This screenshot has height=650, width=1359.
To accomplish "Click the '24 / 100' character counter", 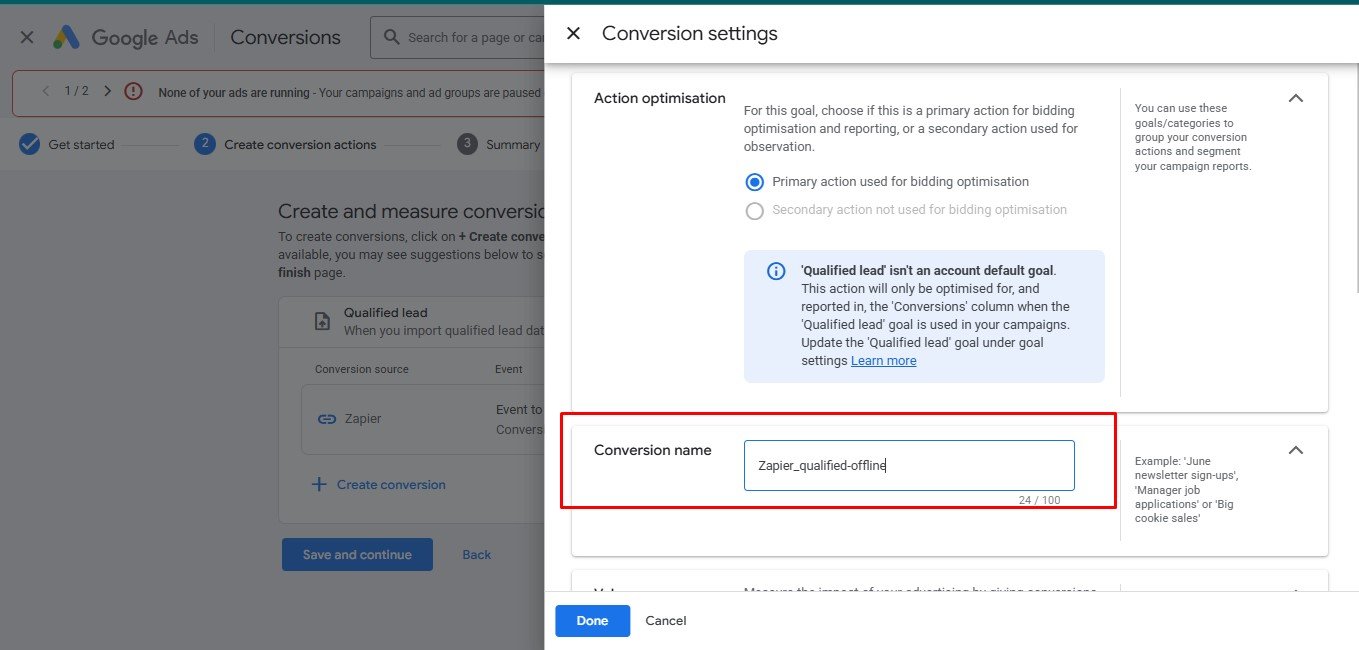I will point(1040,500).
